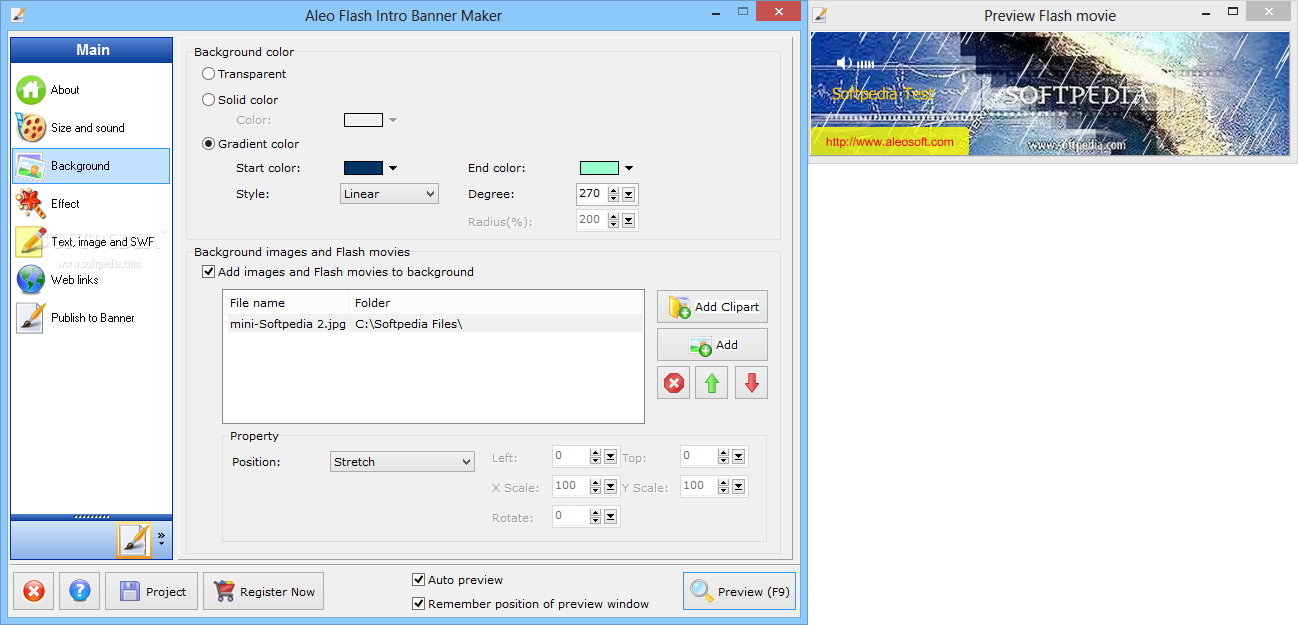Click the dark blue Start color swatch
Screen dimensions: 1298x625
pos(363,168)
